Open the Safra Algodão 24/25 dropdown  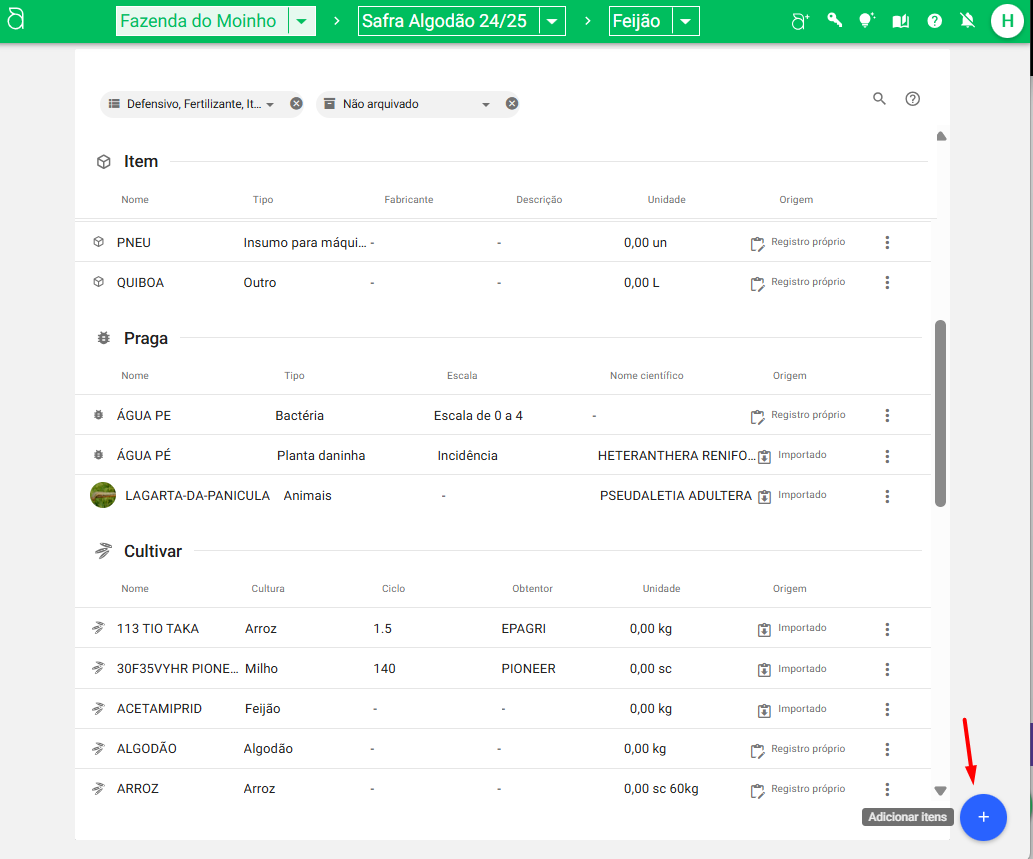552,21
